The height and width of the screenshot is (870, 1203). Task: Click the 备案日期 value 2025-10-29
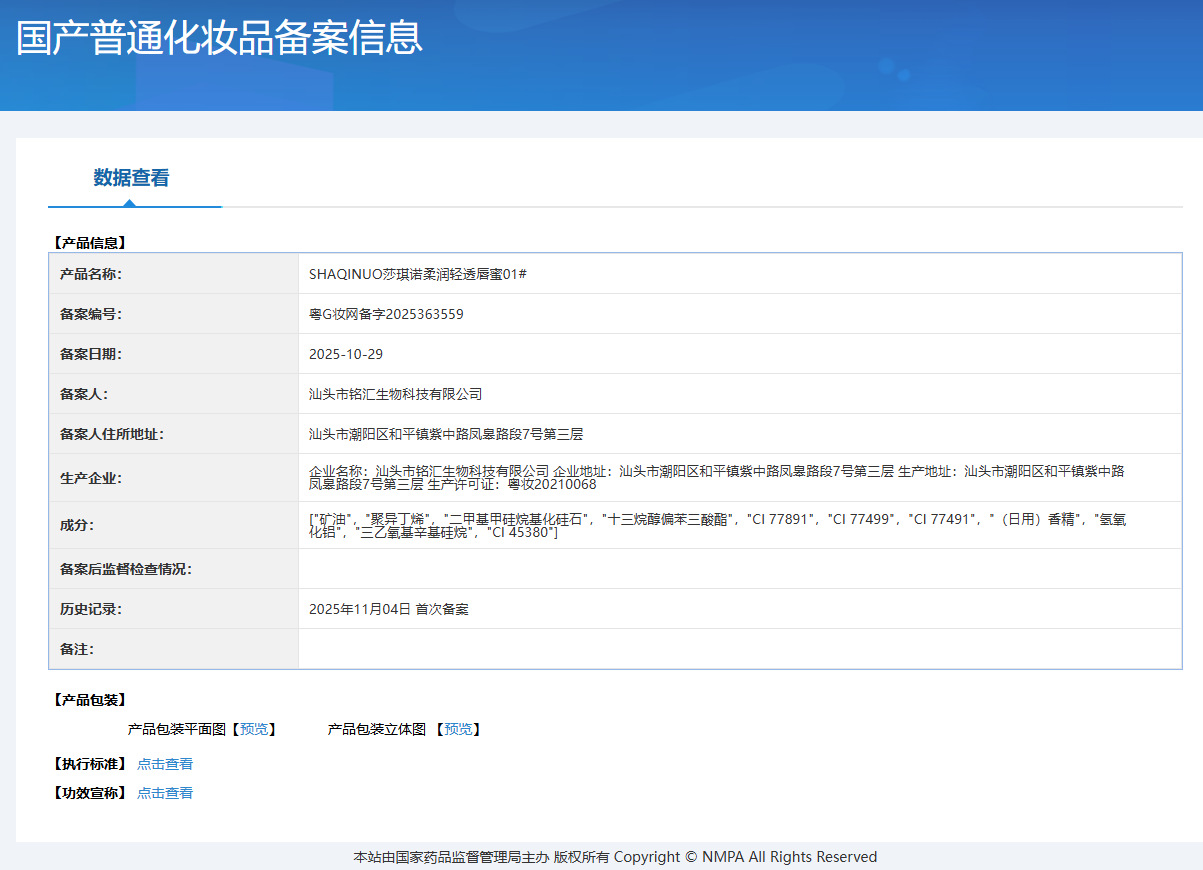point(346,354)
